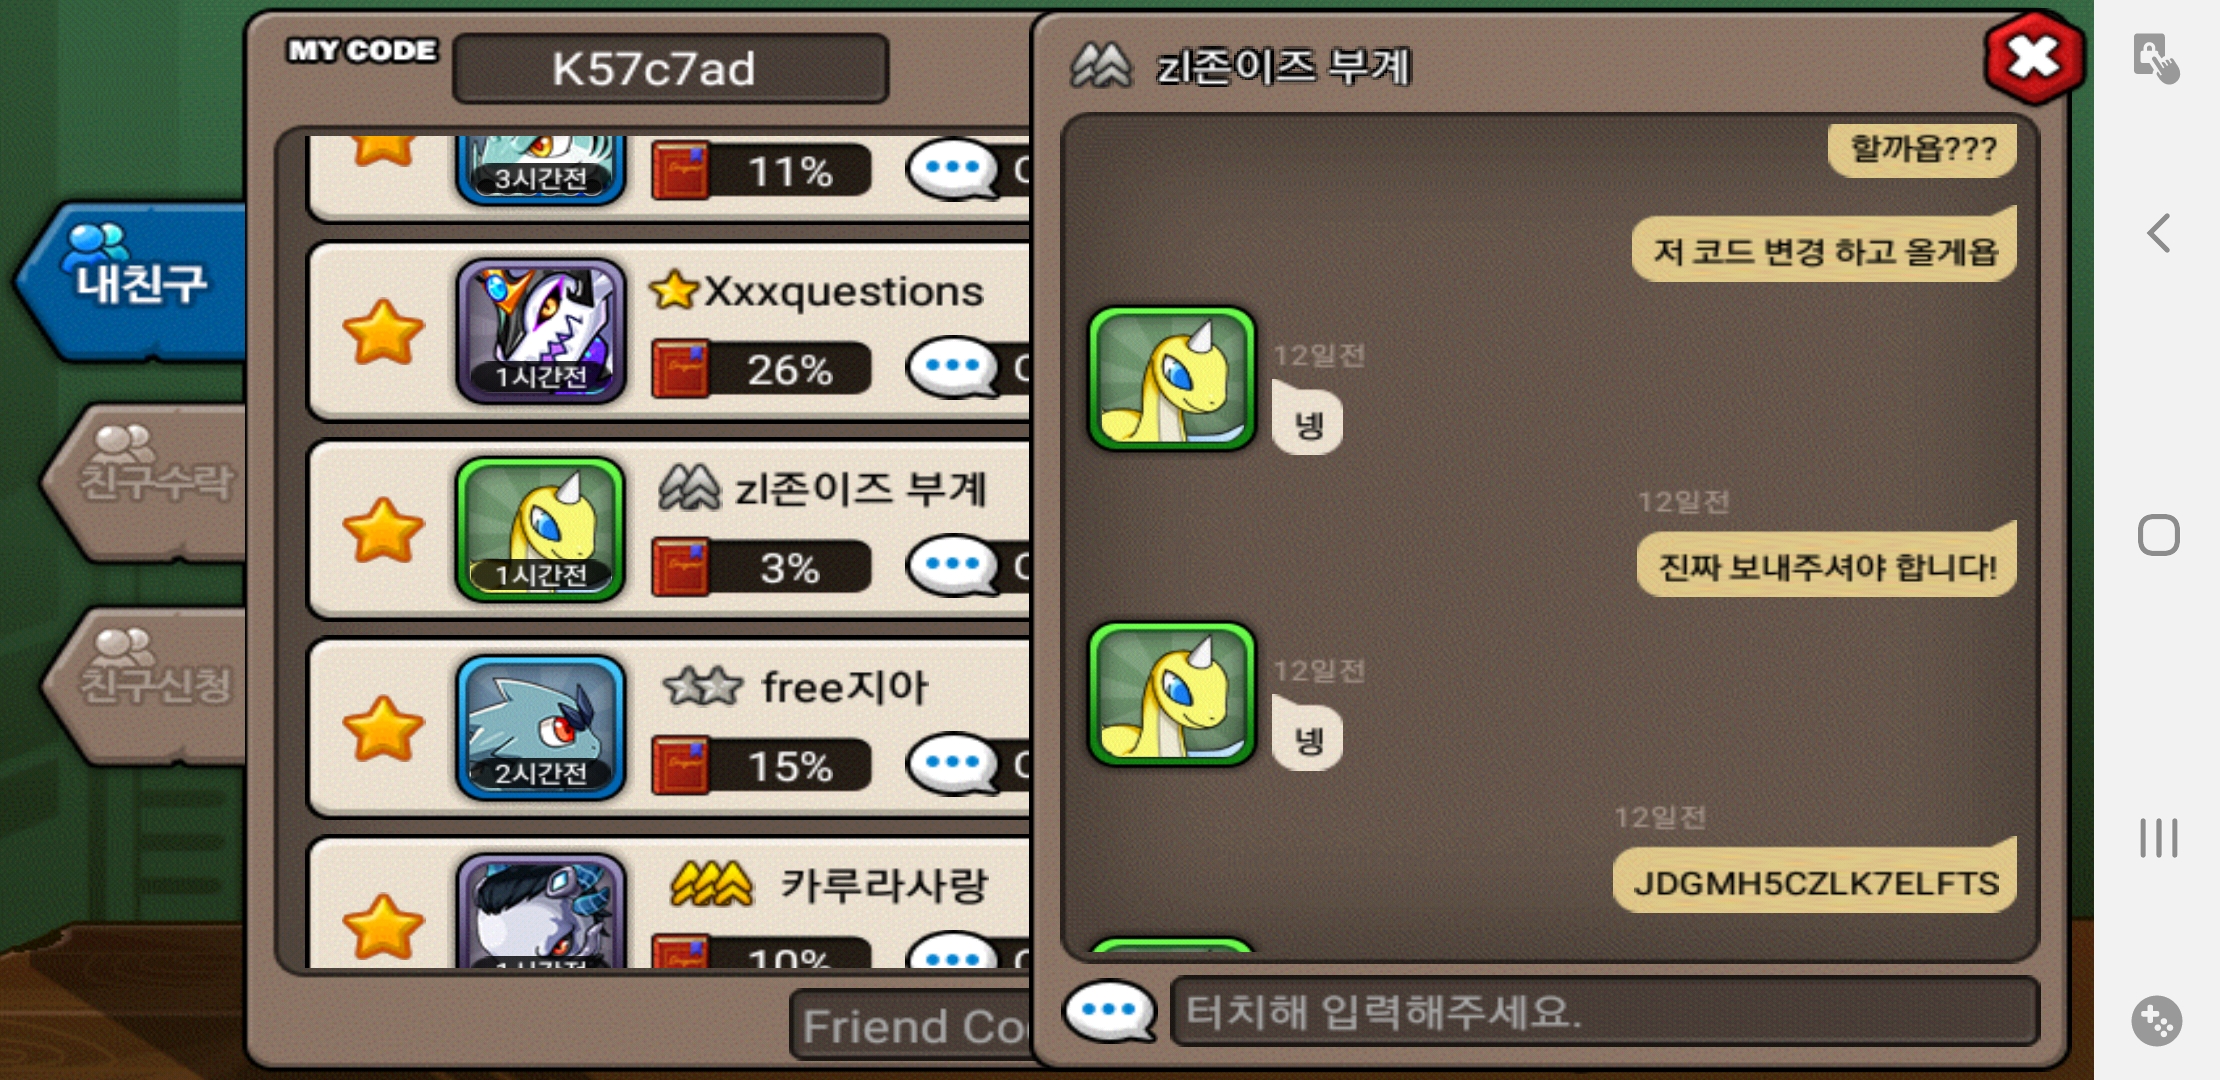Click red book icon beside 15%
Screen dimensions: 2220x1080
point(681,766)
